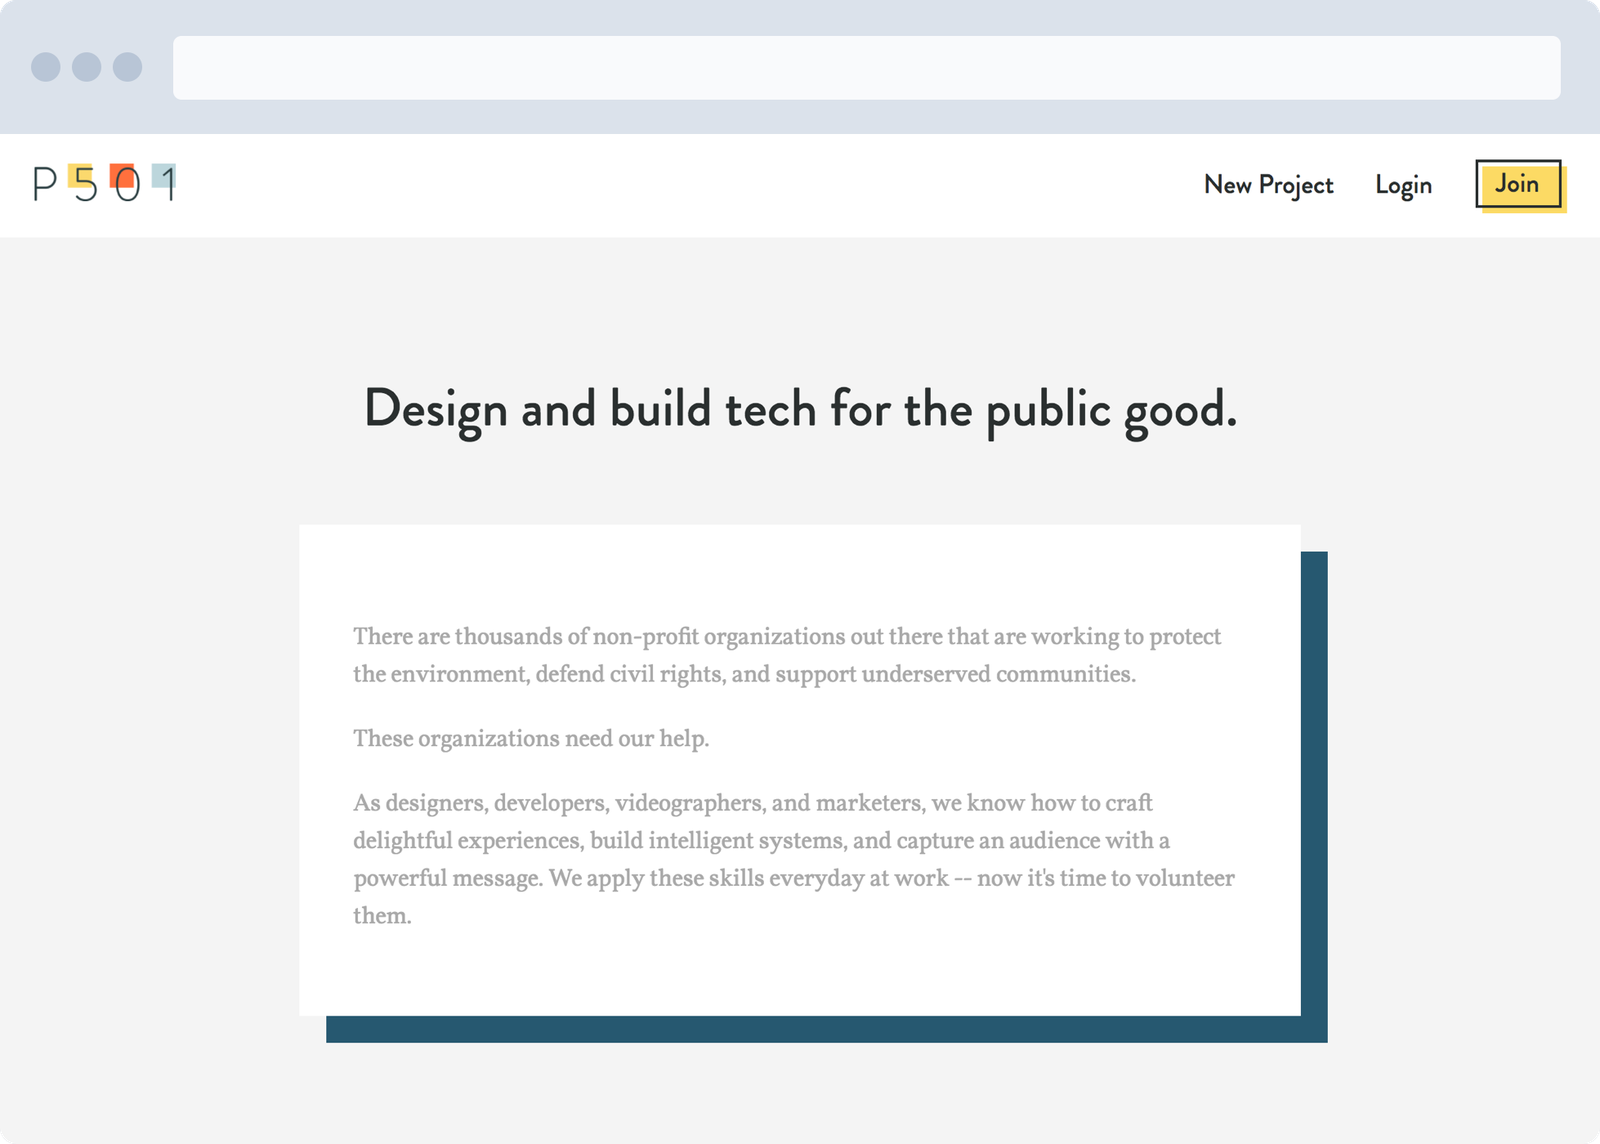Image resolution: width=1600 pixels, height=1144 pixels.
Task: Click the light blue square behind the 1
Action: pyautogui.click(x=160, y=174)
